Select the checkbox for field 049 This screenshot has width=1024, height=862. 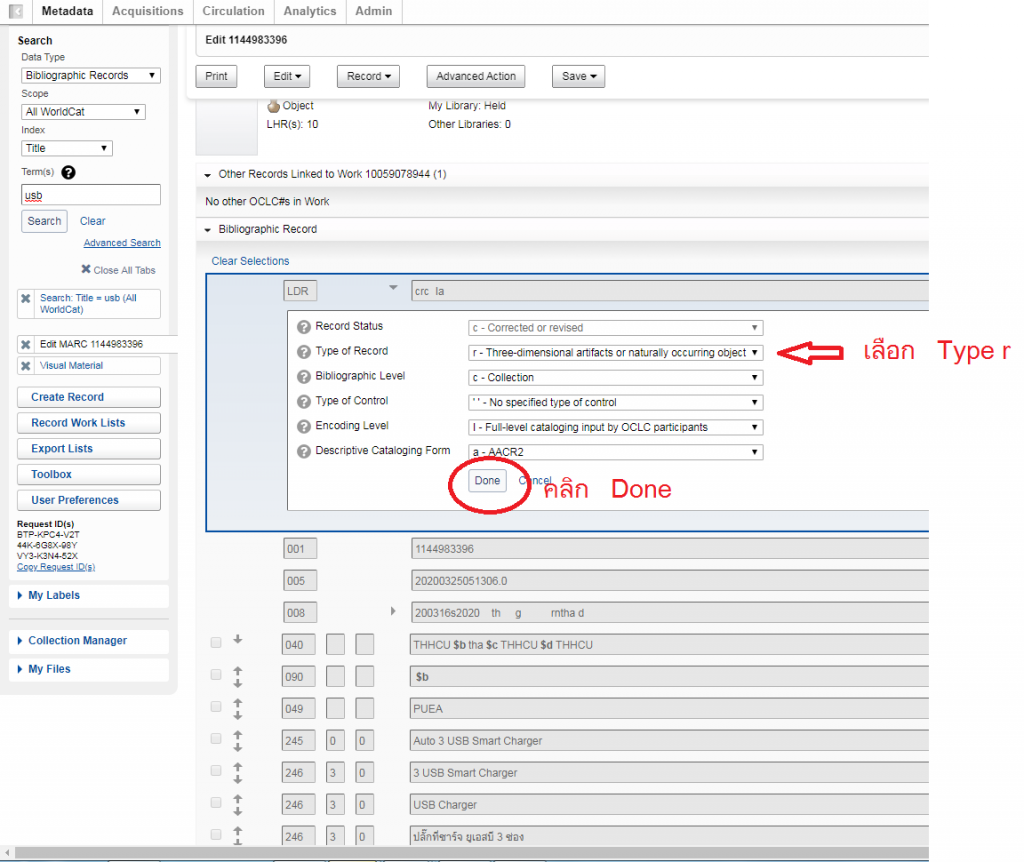click(216, 707)
